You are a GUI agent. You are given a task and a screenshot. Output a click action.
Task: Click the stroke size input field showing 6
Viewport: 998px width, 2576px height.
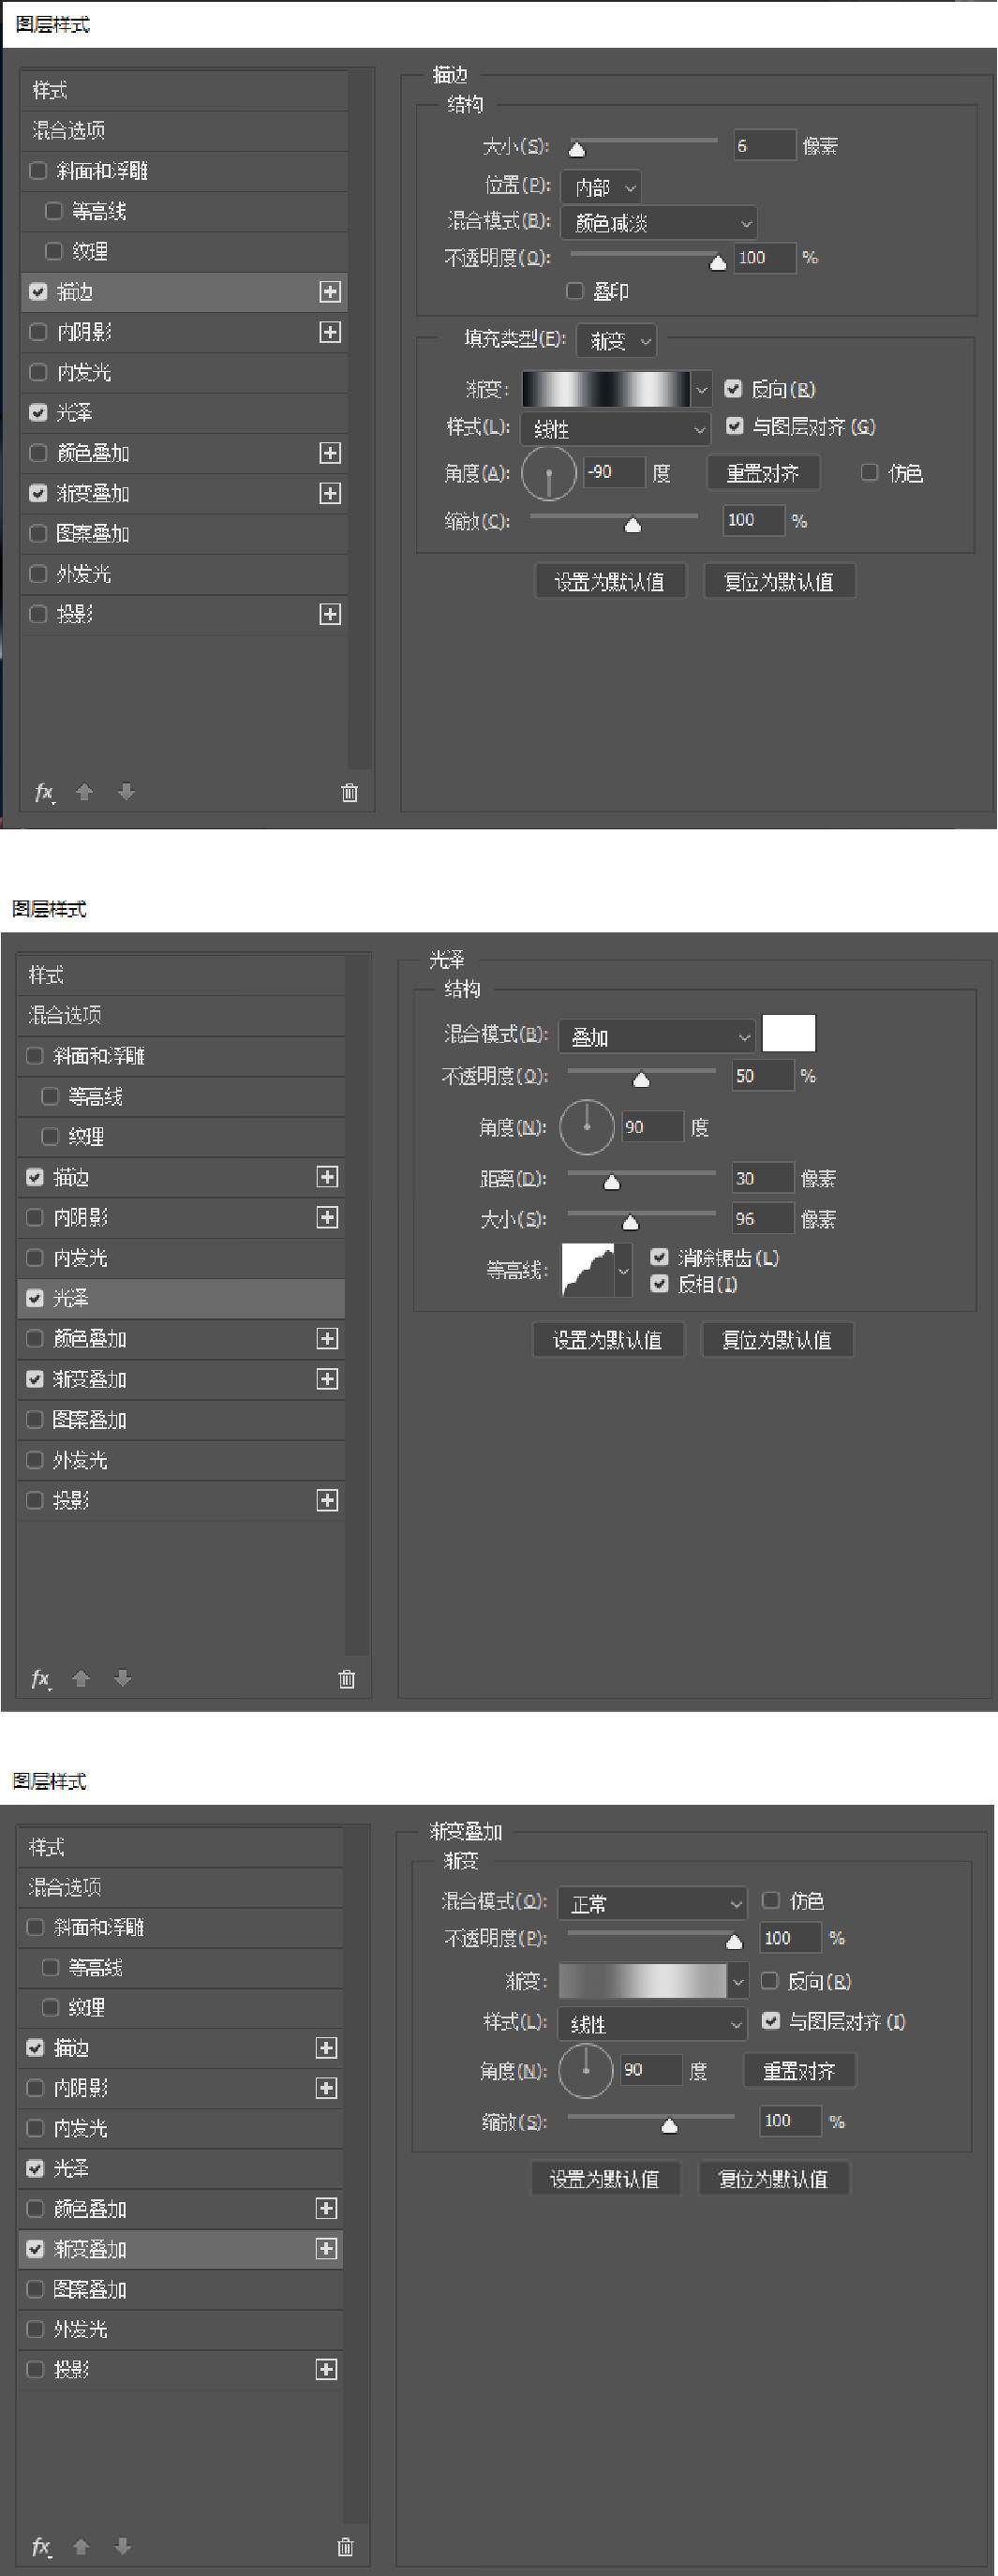764,146
